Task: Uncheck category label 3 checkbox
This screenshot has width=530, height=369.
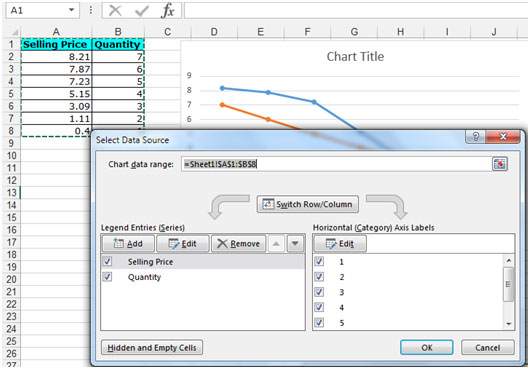Action: [319, 292]
